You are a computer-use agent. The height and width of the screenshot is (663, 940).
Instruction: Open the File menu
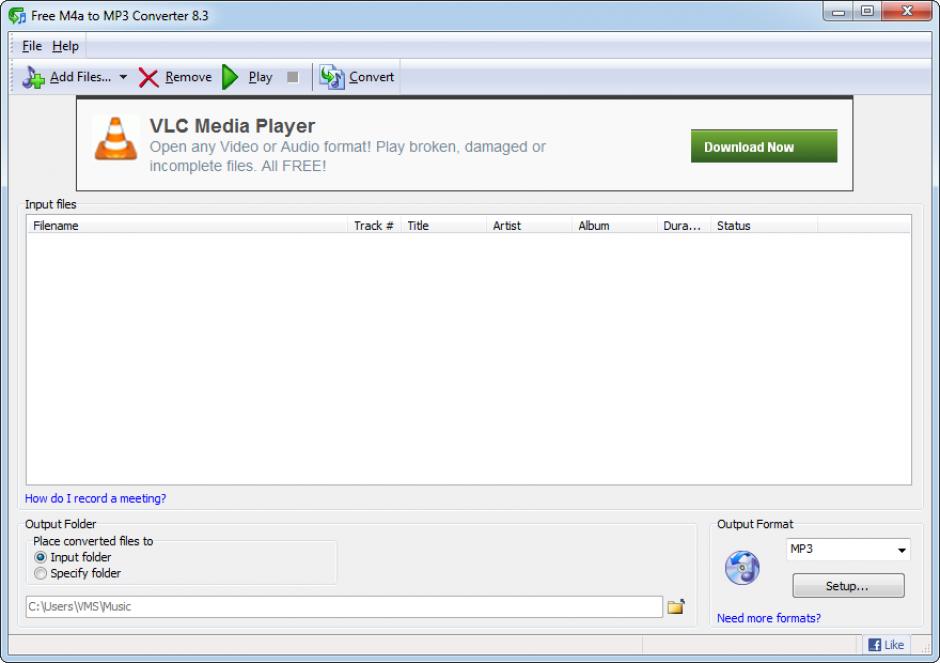pos(32,46)
